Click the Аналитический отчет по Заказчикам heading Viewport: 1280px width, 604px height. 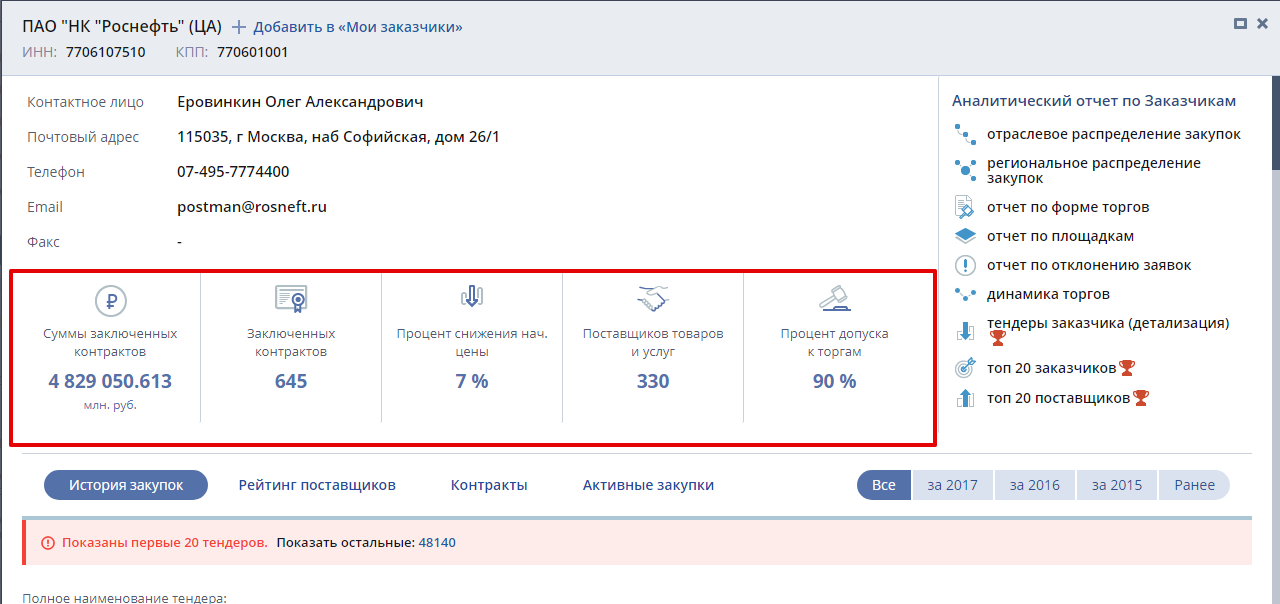click(x=1094, y=101)
